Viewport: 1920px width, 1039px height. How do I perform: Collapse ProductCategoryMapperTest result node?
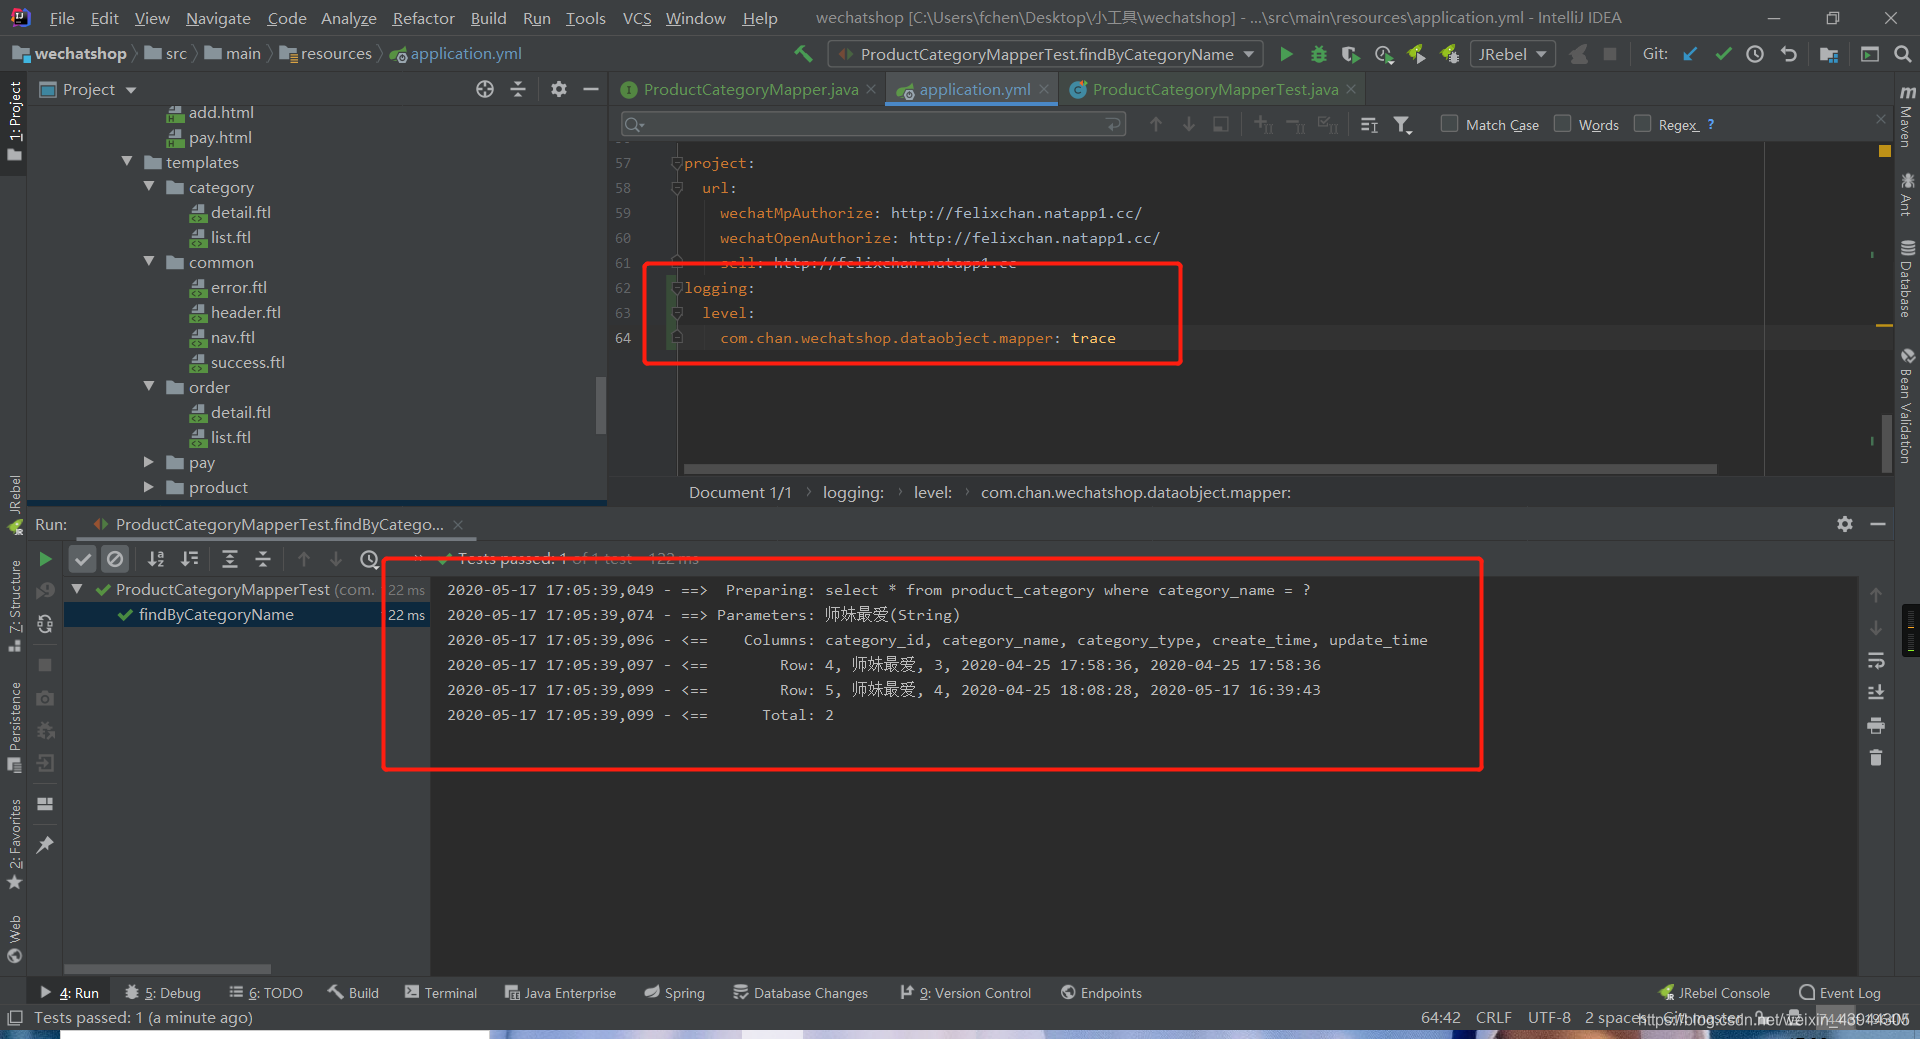(x=77, y=589)
